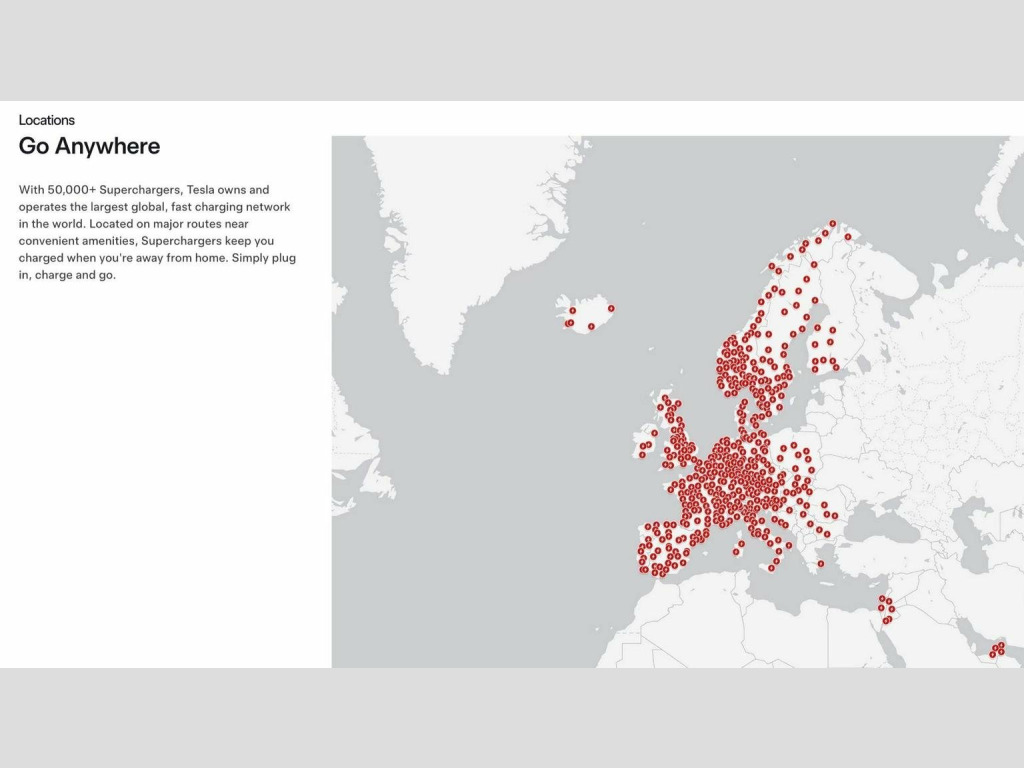Select the easternmost Supercharger pin in Iceland
1024x768 pixels.
click(611, 308)
